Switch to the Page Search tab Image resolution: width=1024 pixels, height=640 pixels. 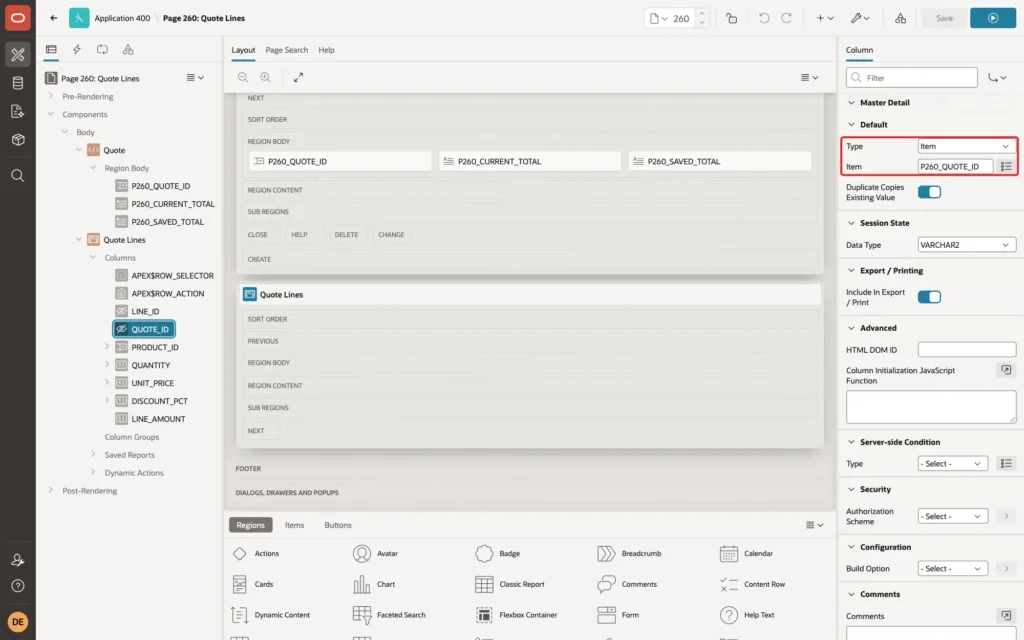point(286,50)
